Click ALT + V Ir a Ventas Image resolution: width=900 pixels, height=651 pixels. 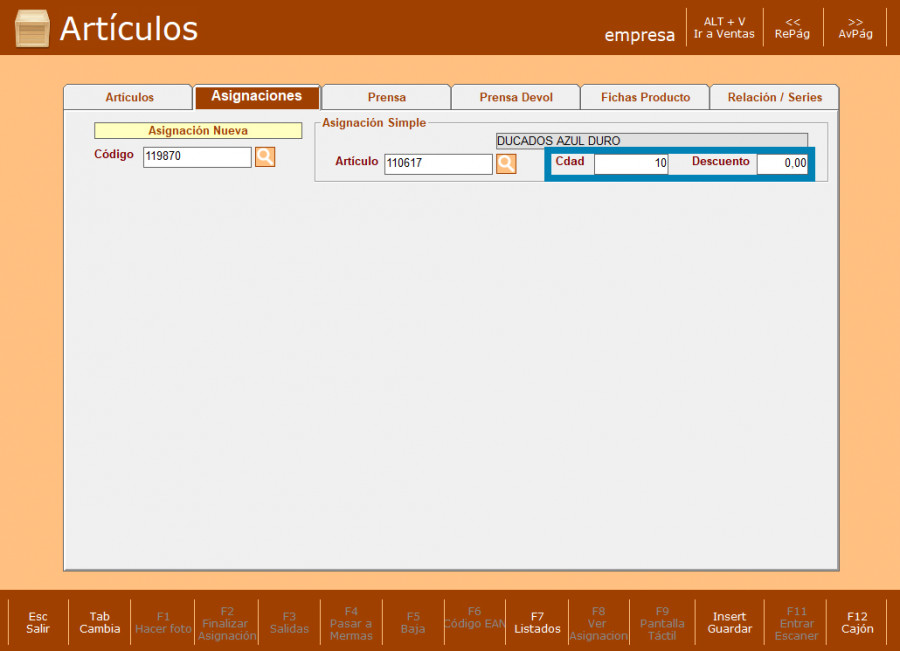click(724, 28)
